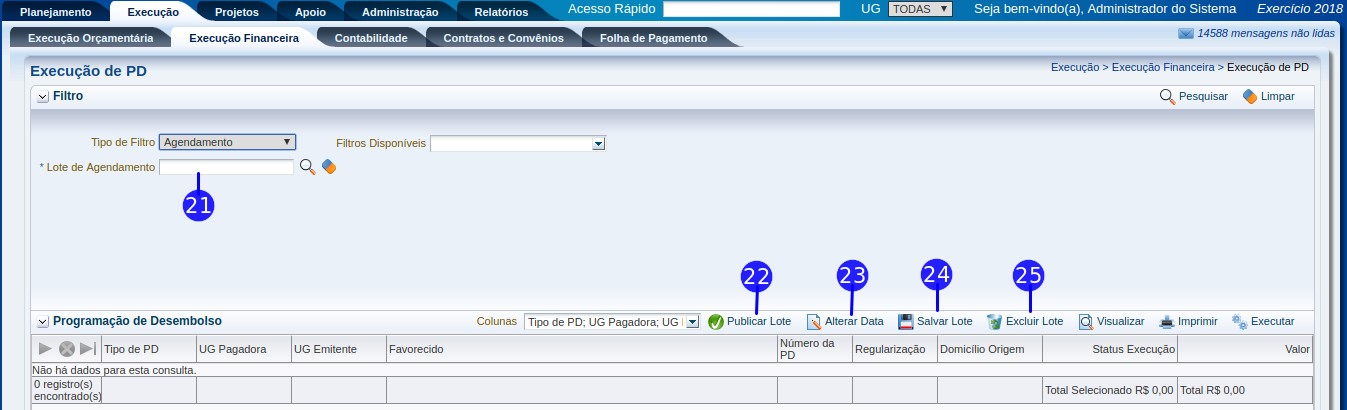Switch to the Contabilidade tab

pyautogui.click(x=370, y=38)
